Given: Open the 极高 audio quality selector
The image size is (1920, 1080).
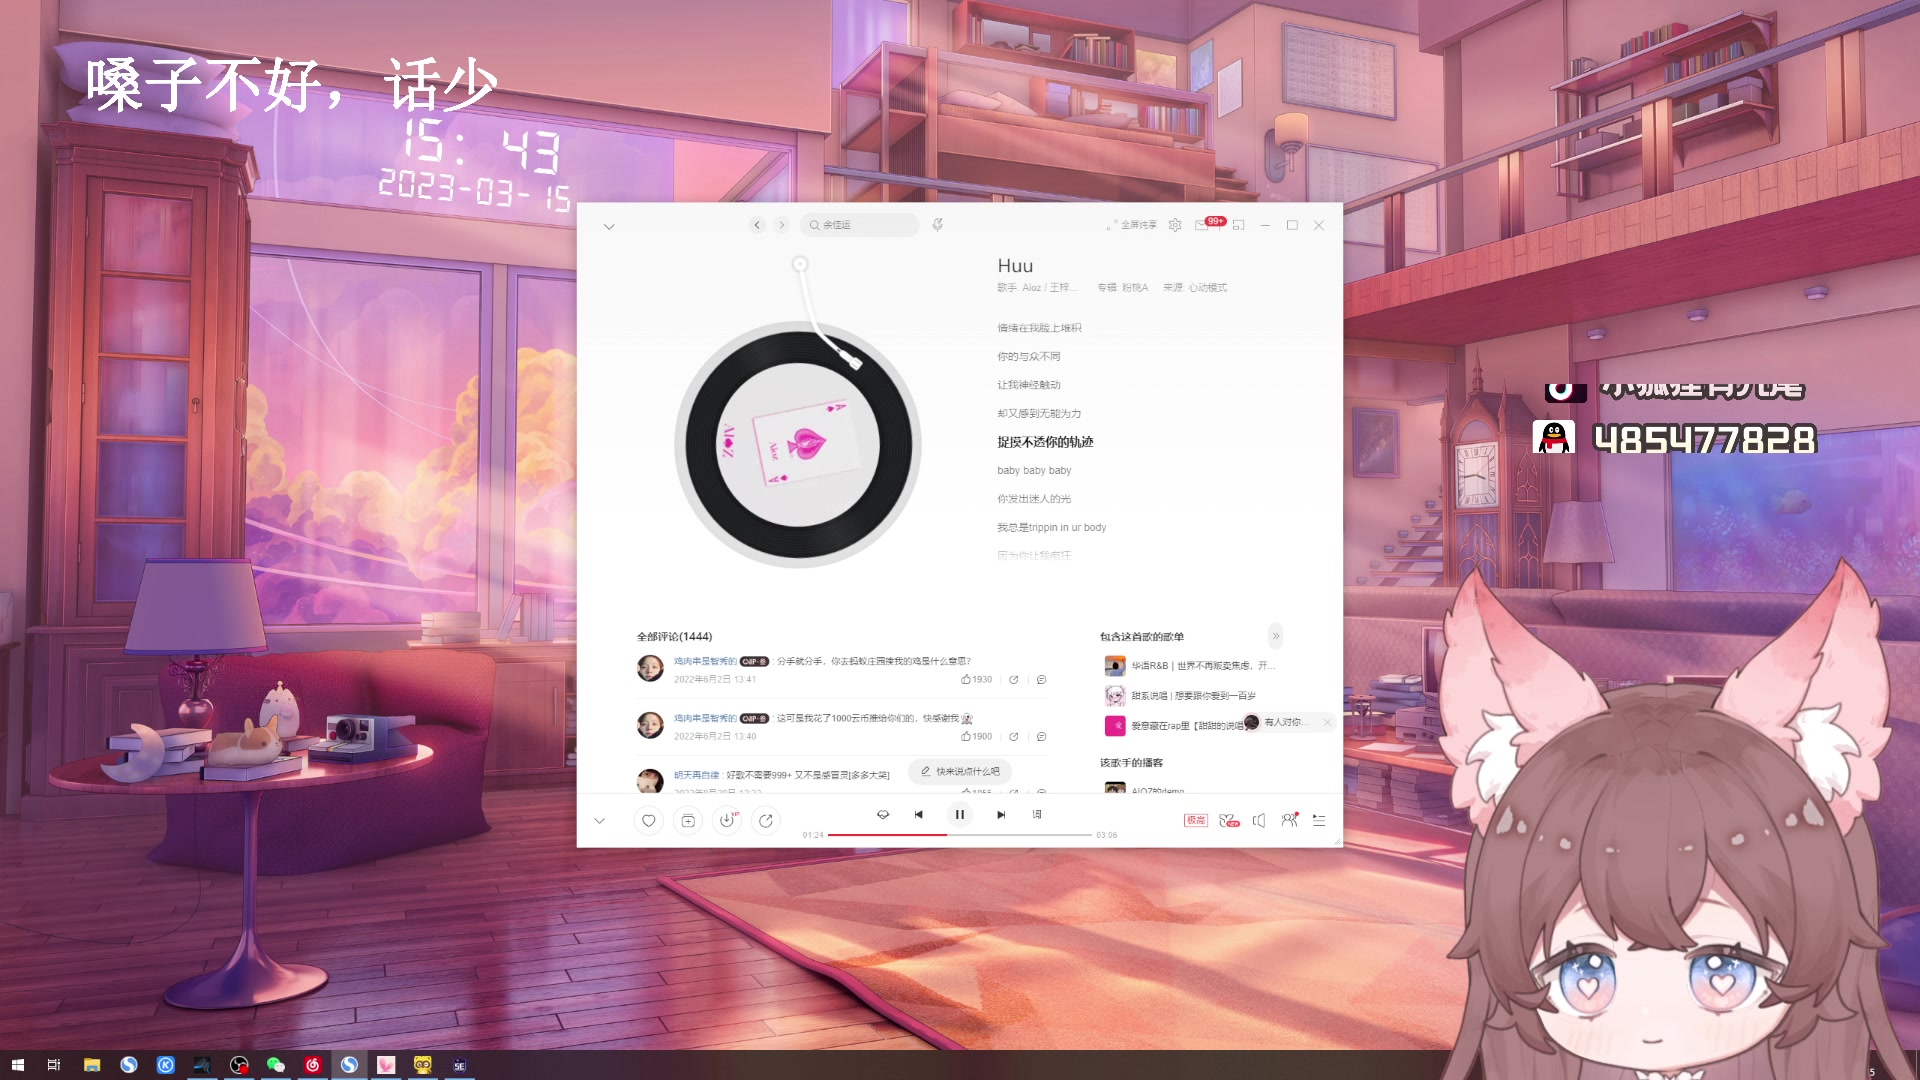Looking at the screenshot, I should click(1196, 821).
